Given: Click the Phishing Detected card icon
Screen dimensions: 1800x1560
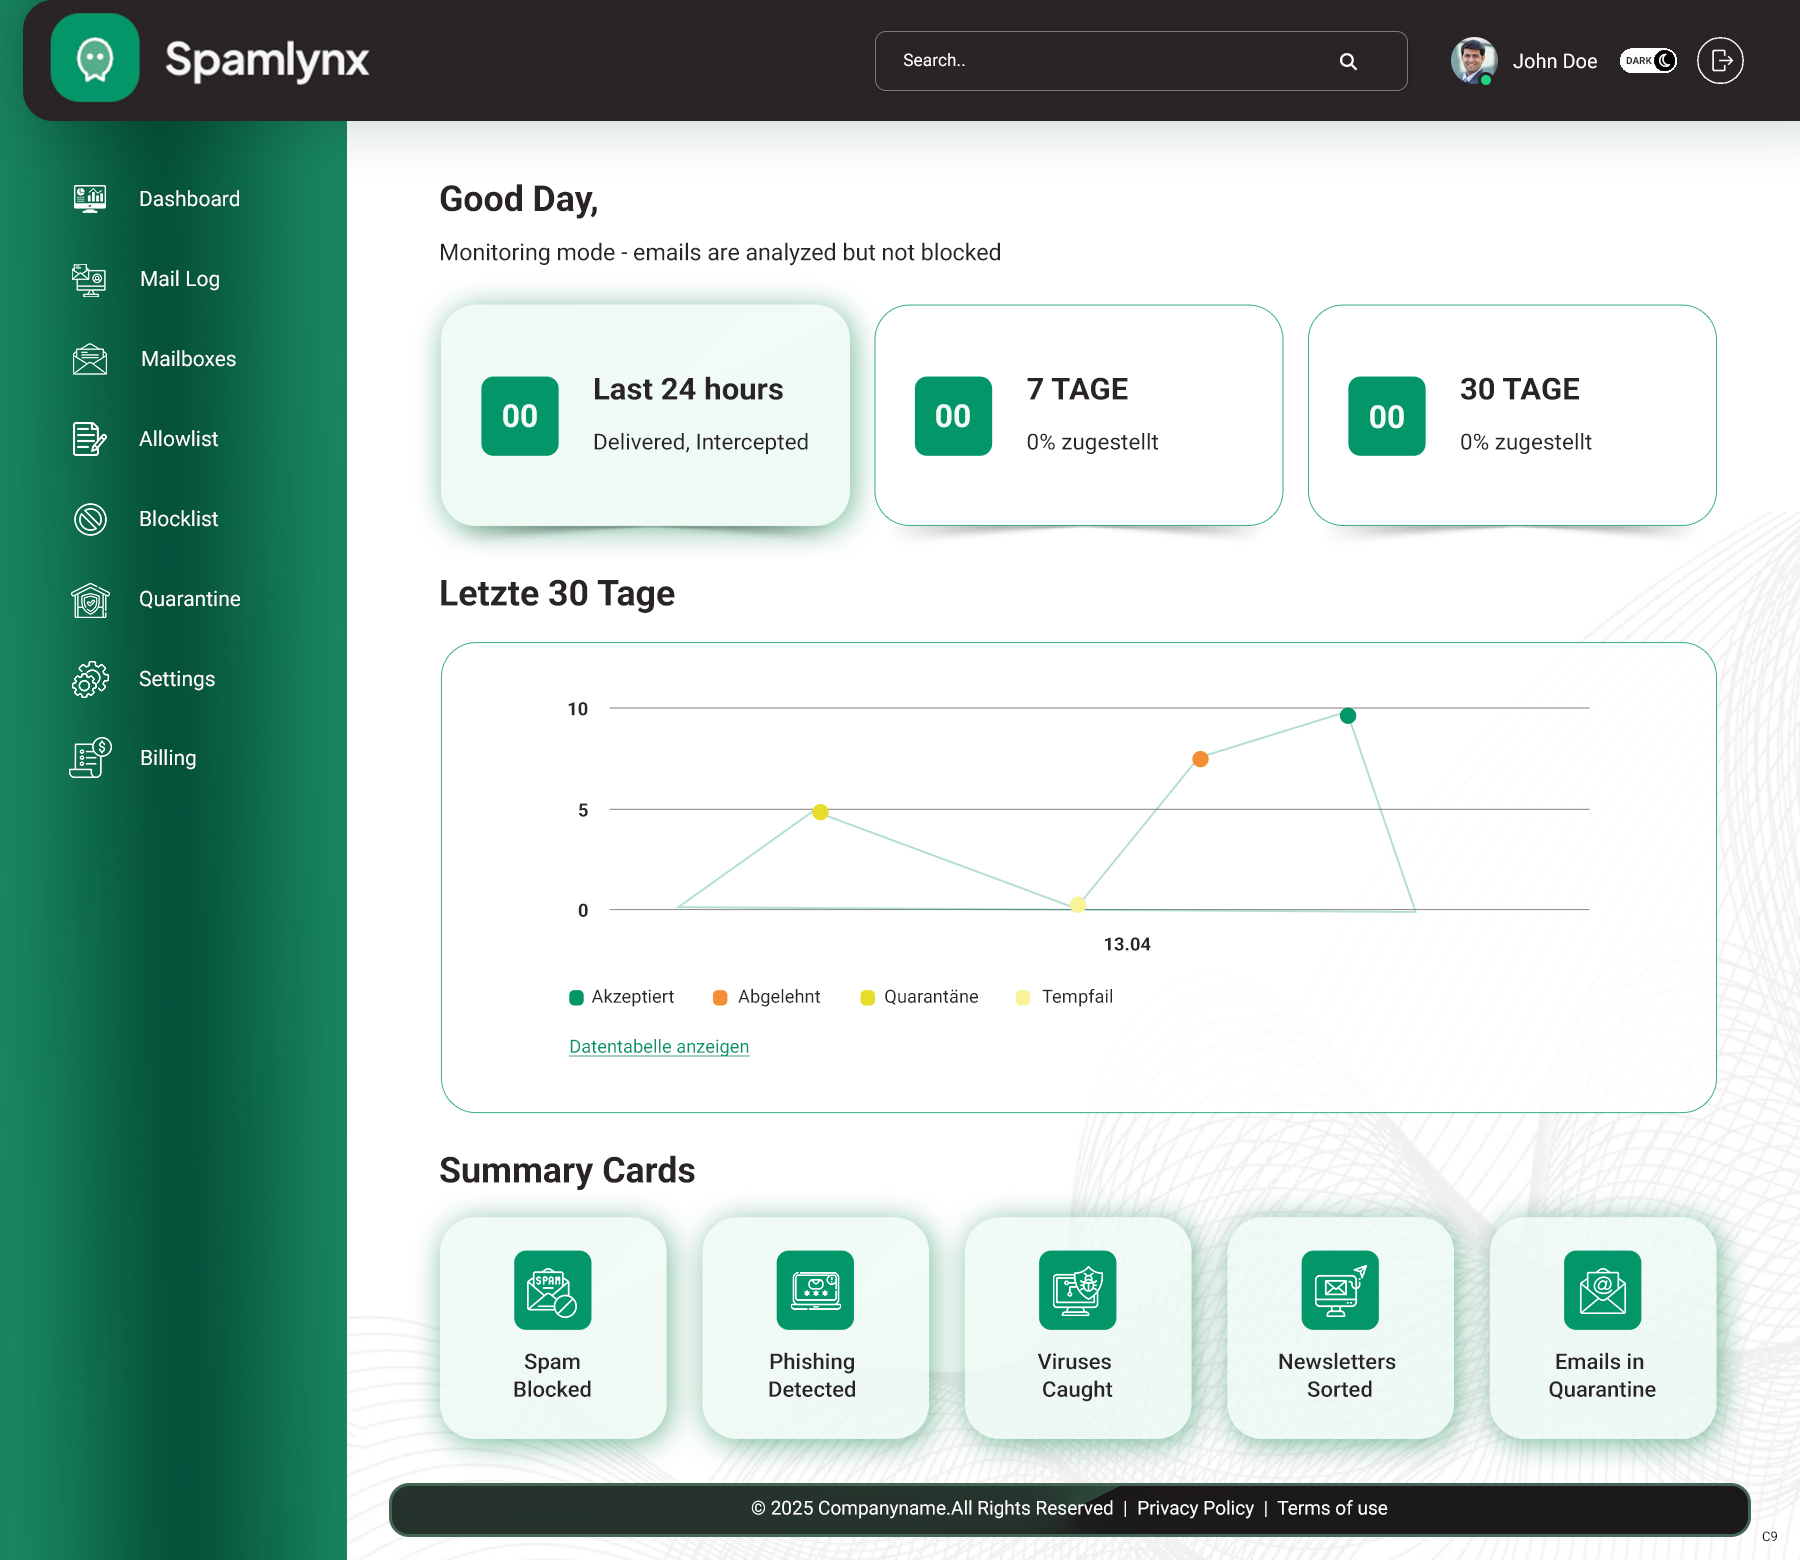Looking at the screenshot, I should pyautogui.click(x=815, y=1290).
